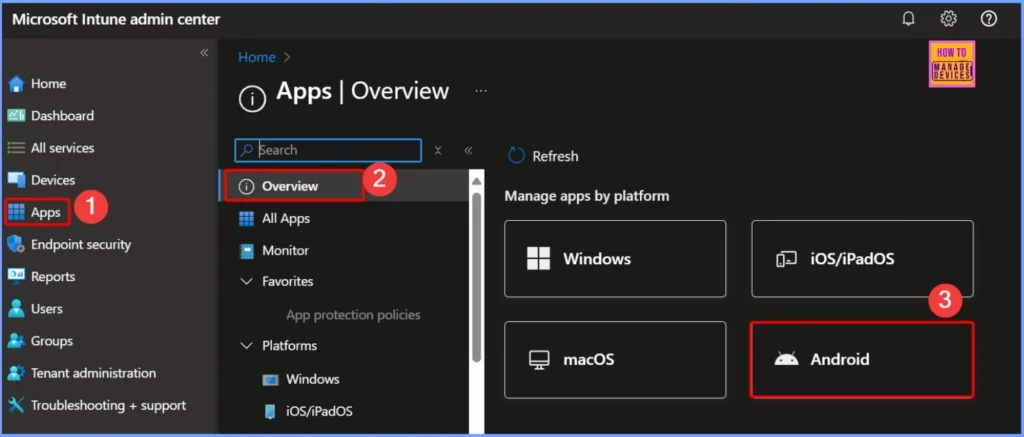Click the All services list icon
1024x437 pixels.
pos(16,148)
